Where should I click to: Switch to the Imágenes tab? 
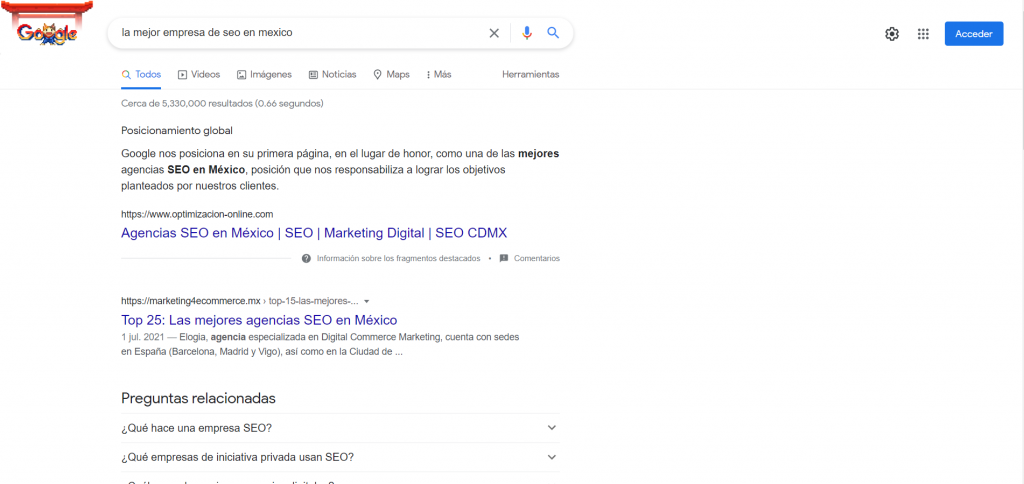pos(264,74)
